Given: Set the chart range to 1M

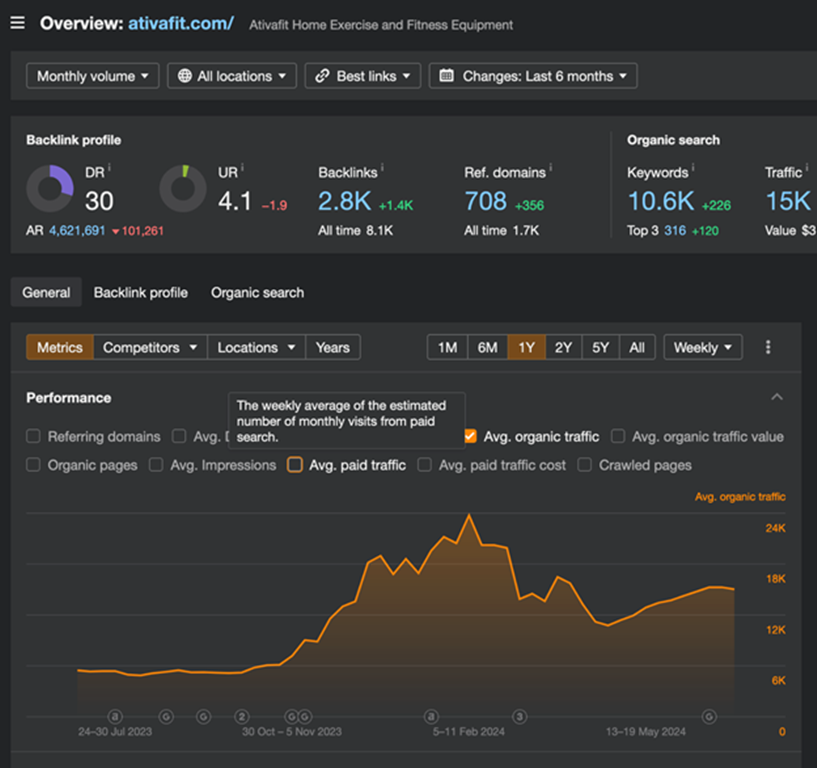Looking at the screenshot, I should click(x=448, y=347).
